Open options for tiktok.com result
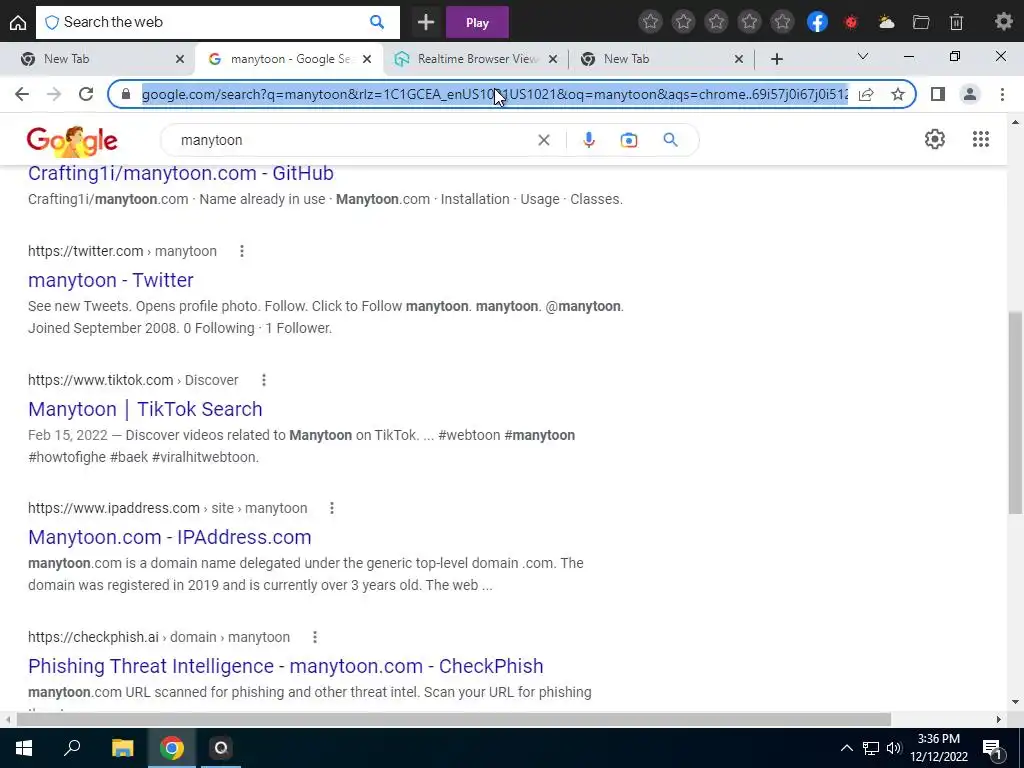Viewport: 1024px width, 768px height. click(263, 380)
